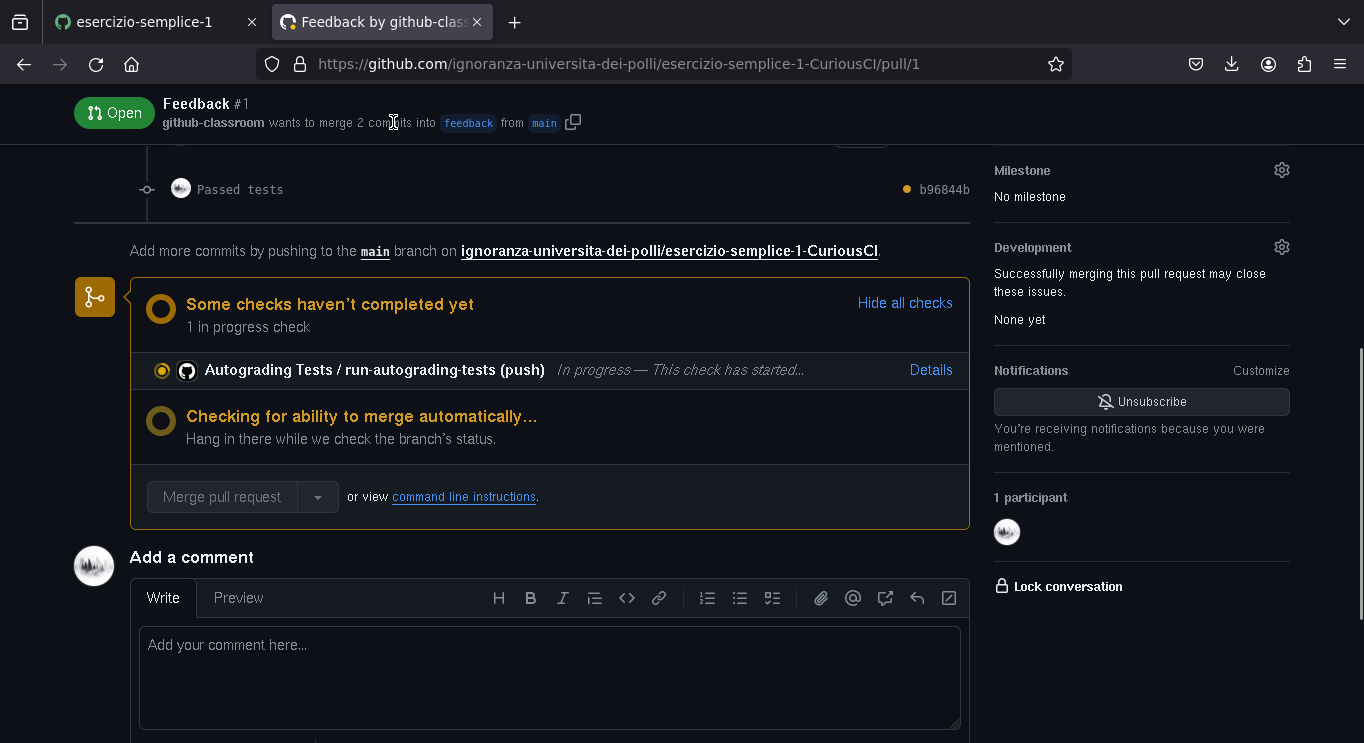Open the feedback base branch label

coord(469,123)
